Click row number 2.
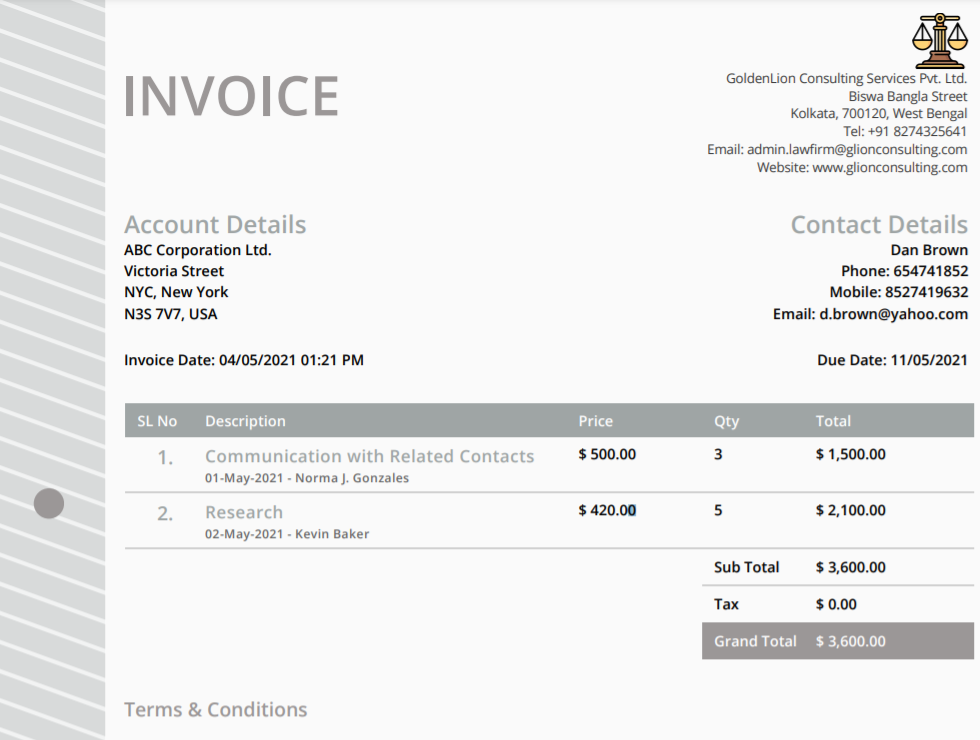The image size is (980, 740). point(165,514)
